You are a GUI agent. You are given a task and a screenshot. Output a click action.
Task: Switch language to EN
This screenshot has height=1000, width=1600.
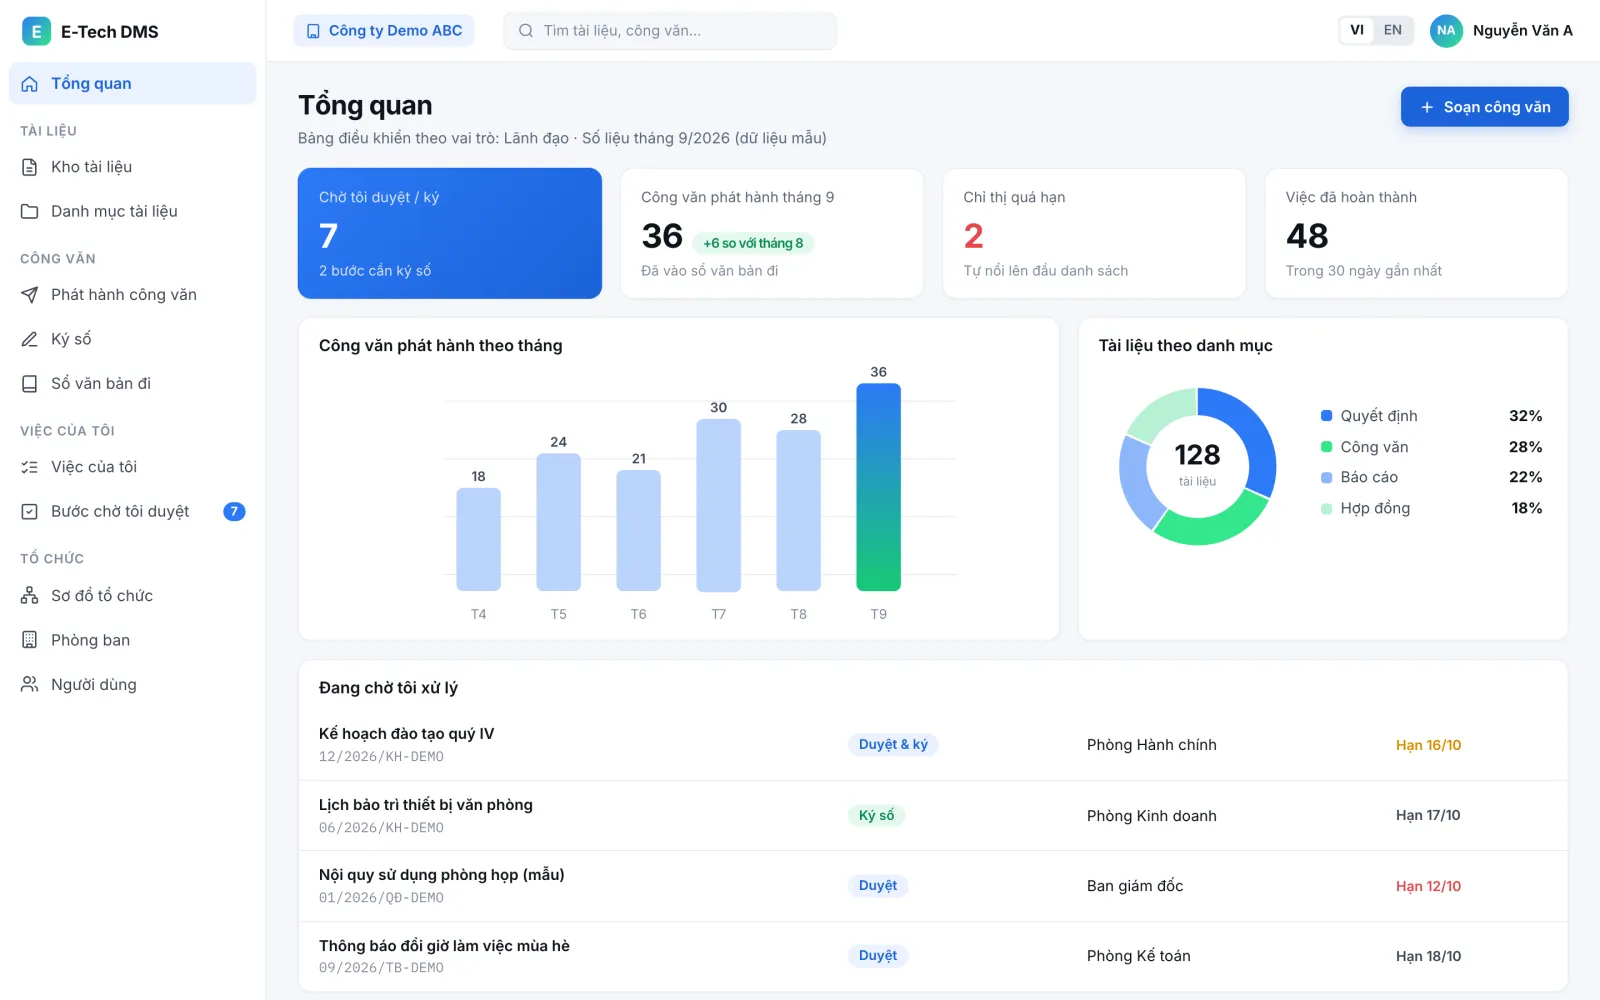[1393, 30]
